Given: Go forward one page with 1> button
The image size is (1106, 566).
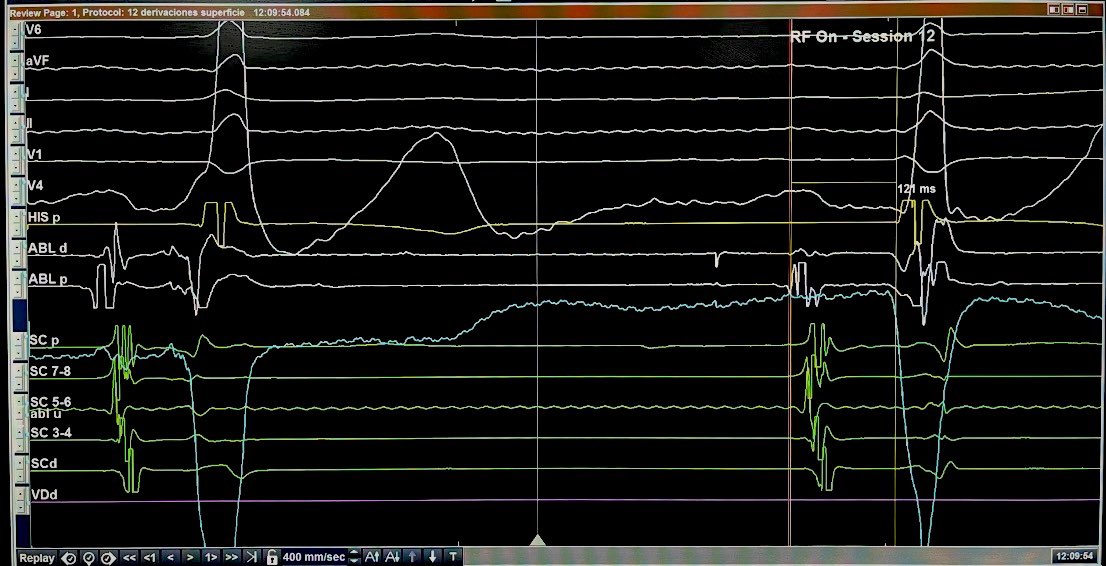Looking at the screenshot, I should click(211, 558).
